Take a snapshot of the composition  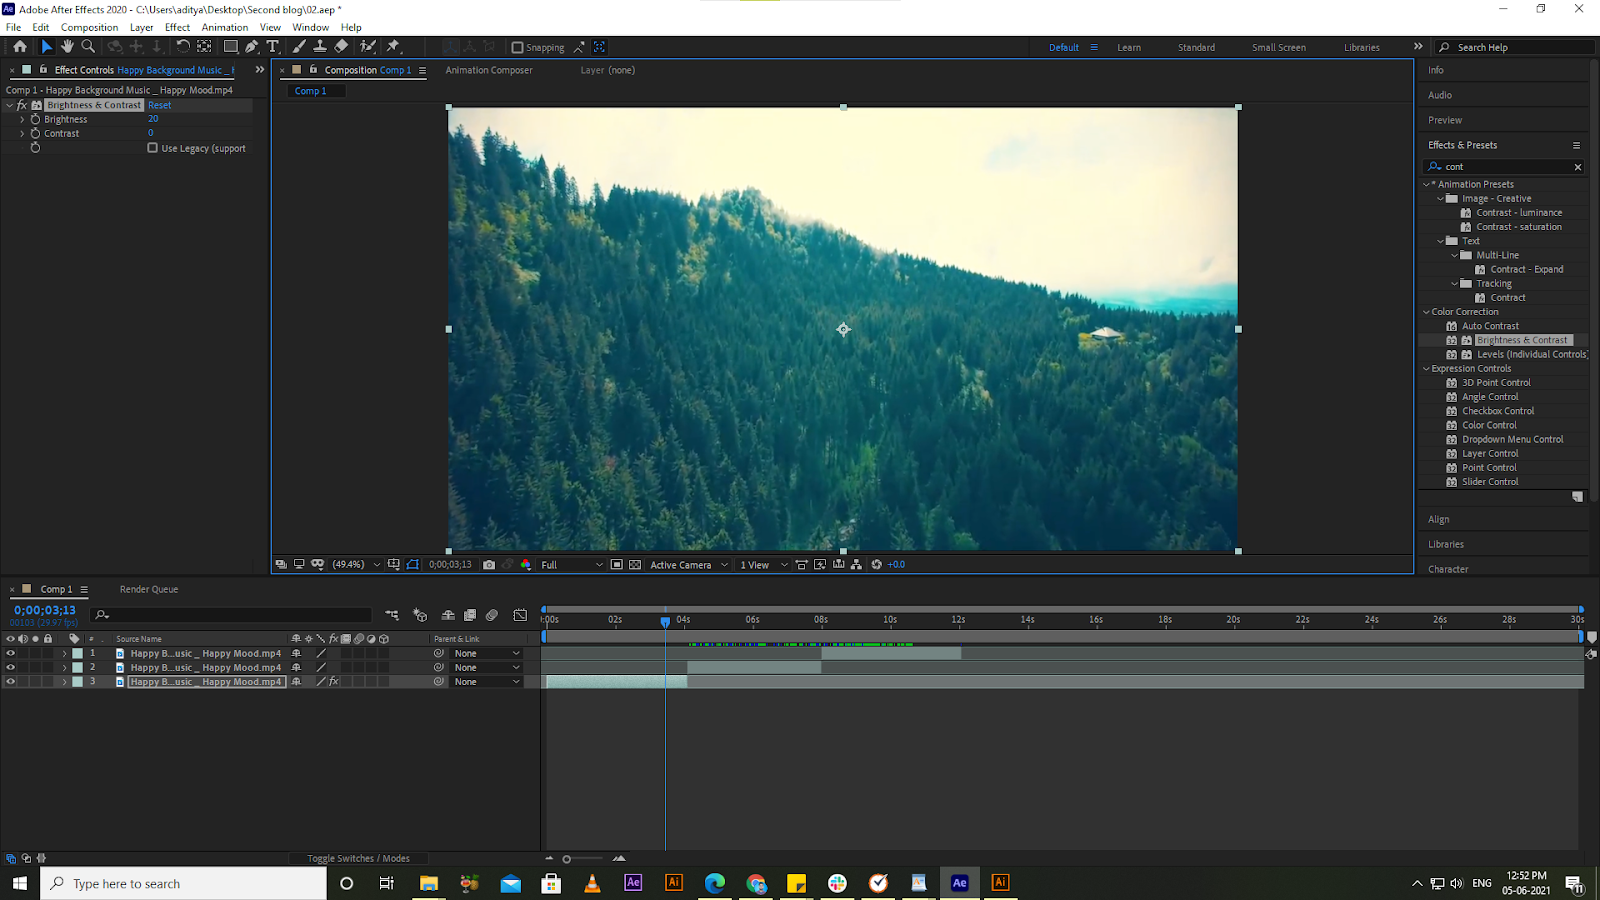pyautogui.click(x=489, y=564)
